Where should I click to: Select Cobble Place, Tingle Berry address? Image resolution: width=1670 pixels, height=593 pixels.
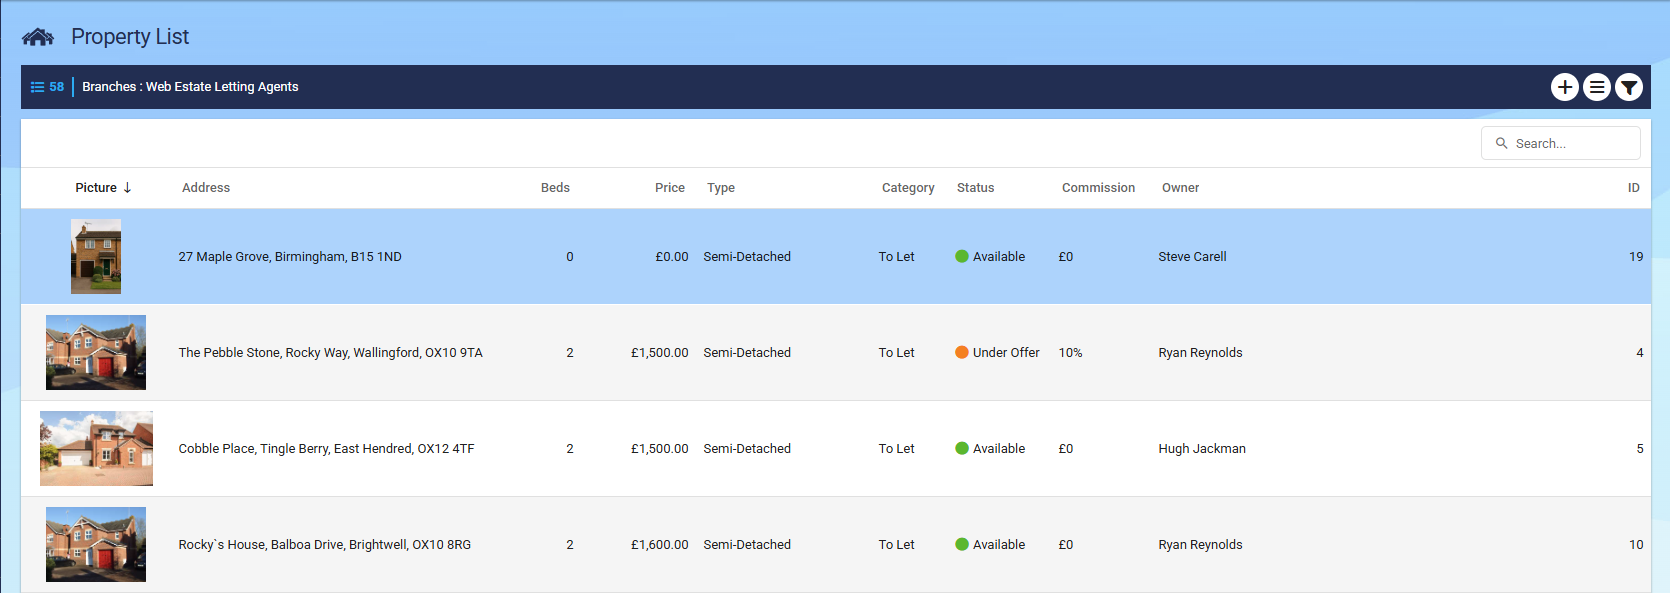coord(327,449)
